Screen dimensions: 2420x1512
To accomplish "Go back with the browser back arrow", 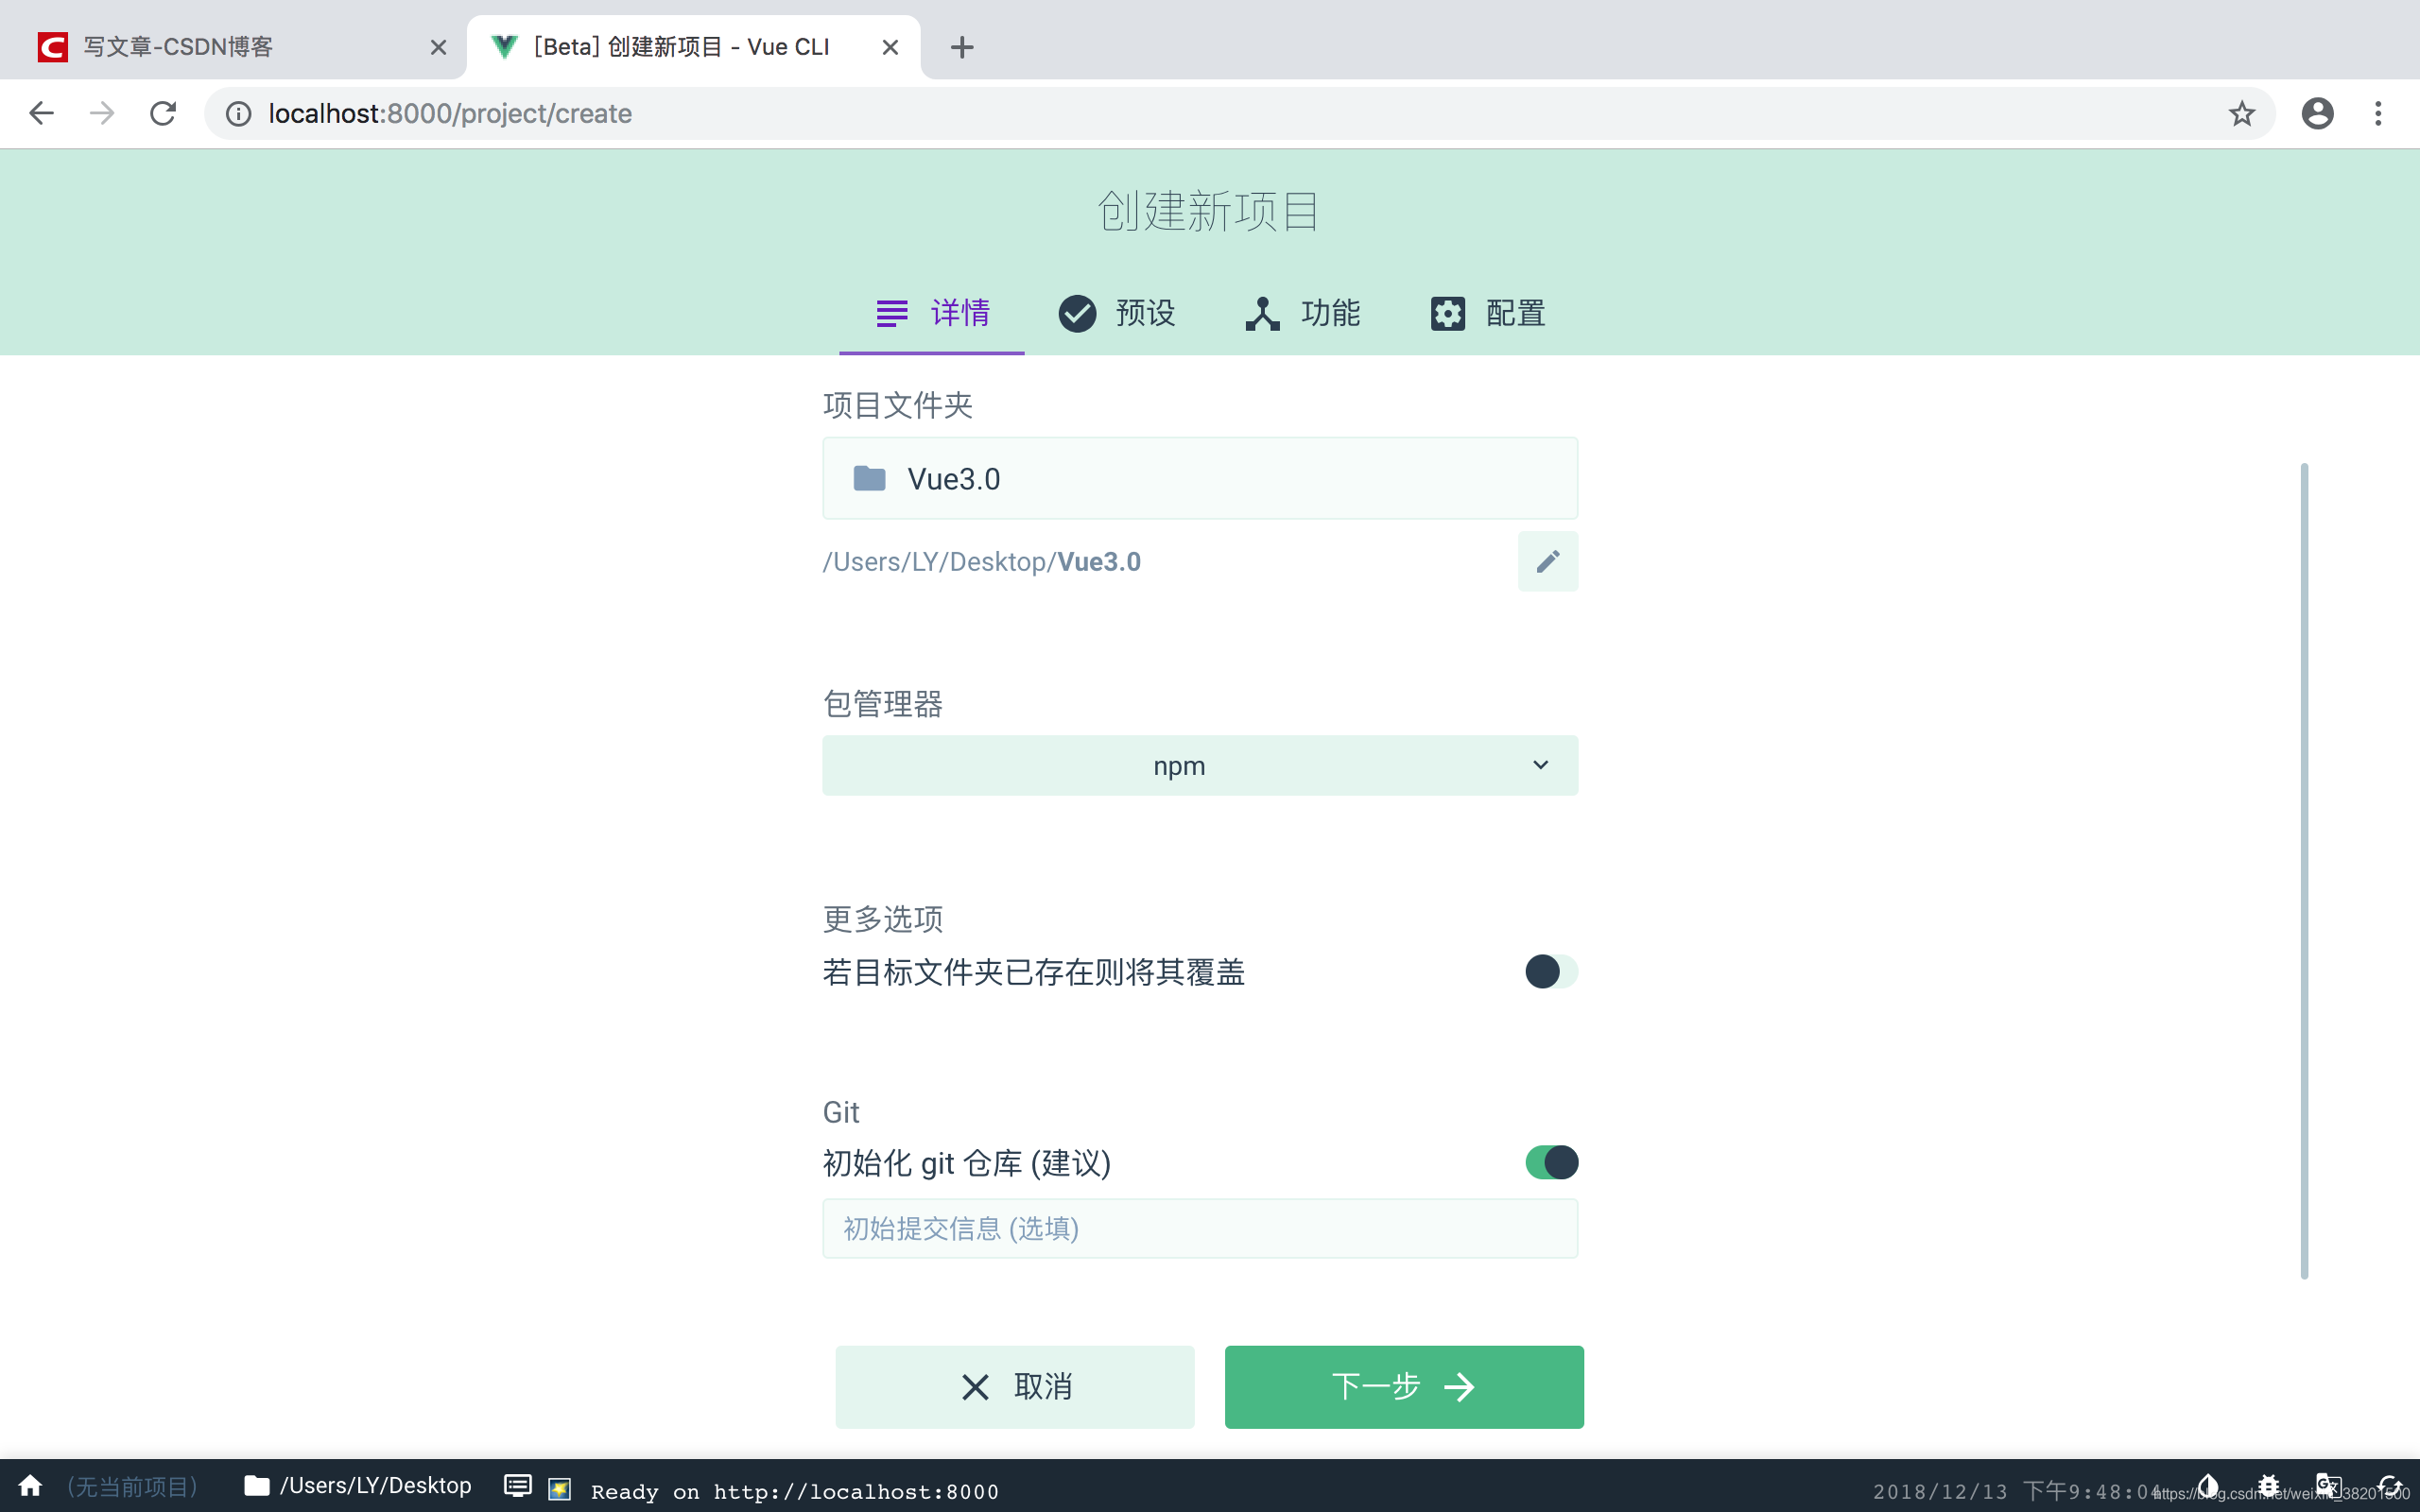I will [x=41, y=113].
